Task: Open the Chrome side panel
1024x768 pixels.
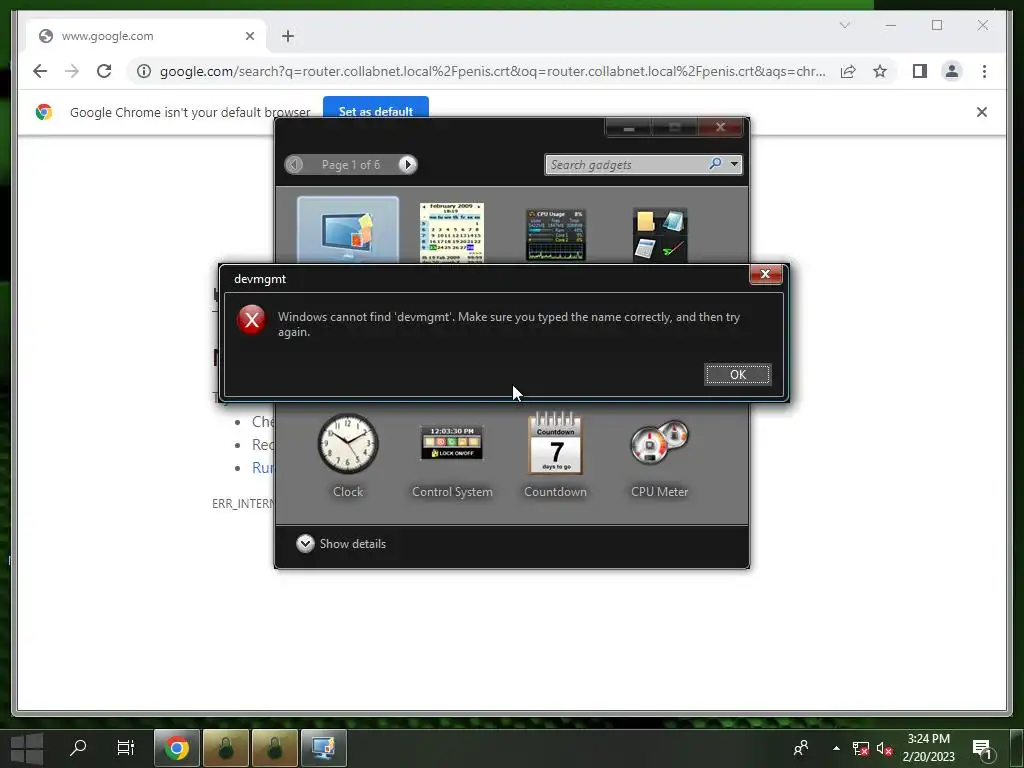Action: pyautogui.click(x=920, y=71)
